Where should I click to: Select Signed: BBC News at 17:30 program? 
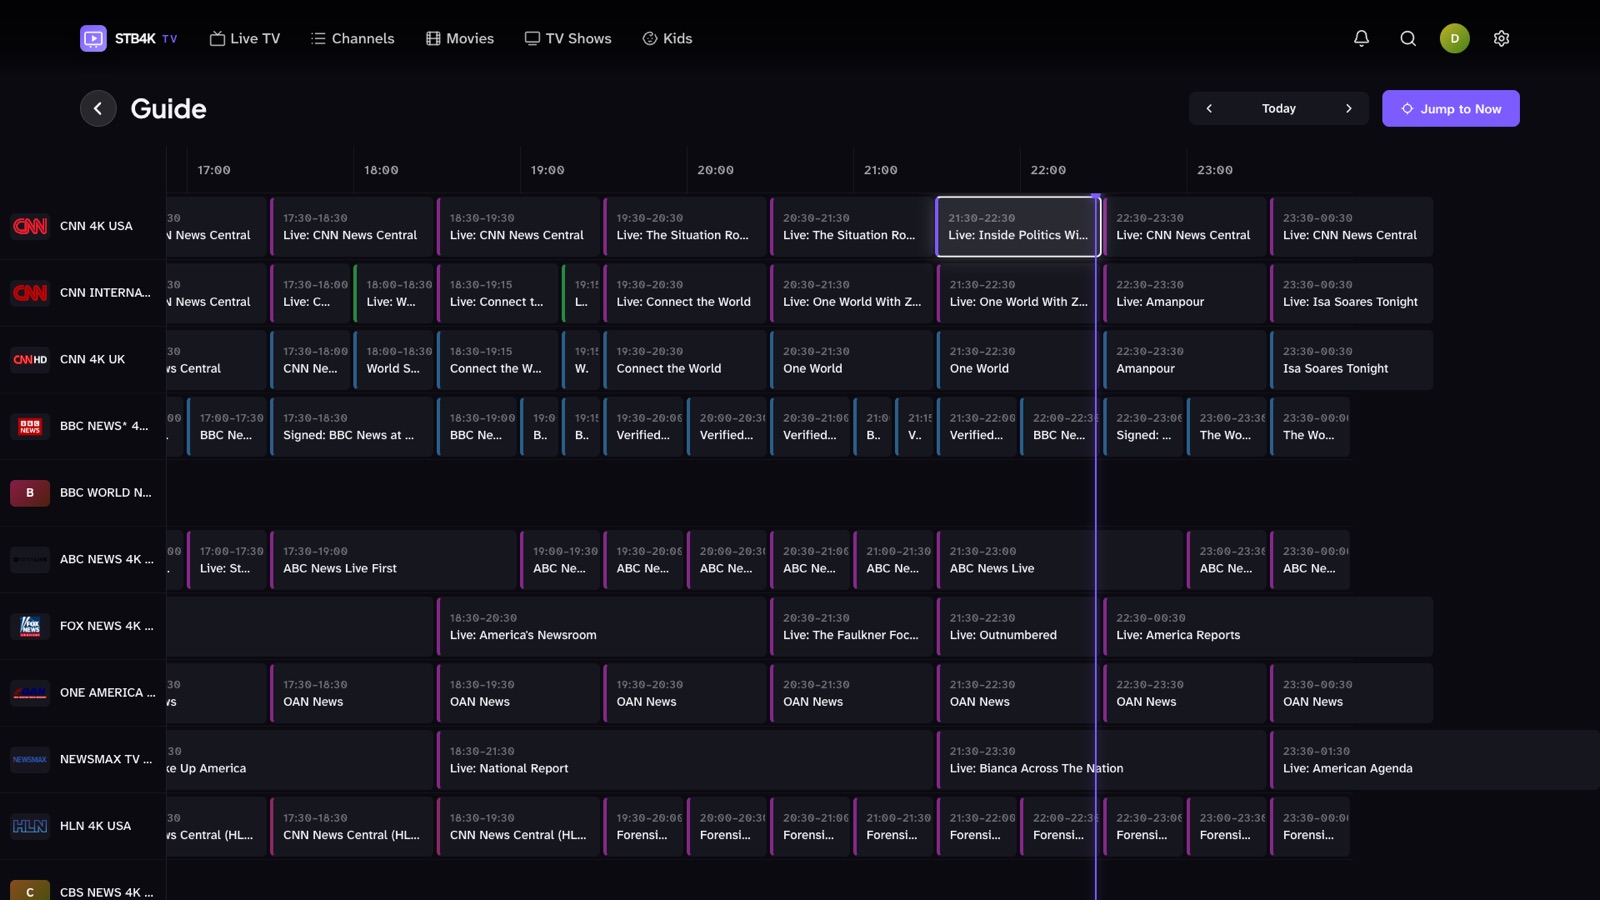351,427
